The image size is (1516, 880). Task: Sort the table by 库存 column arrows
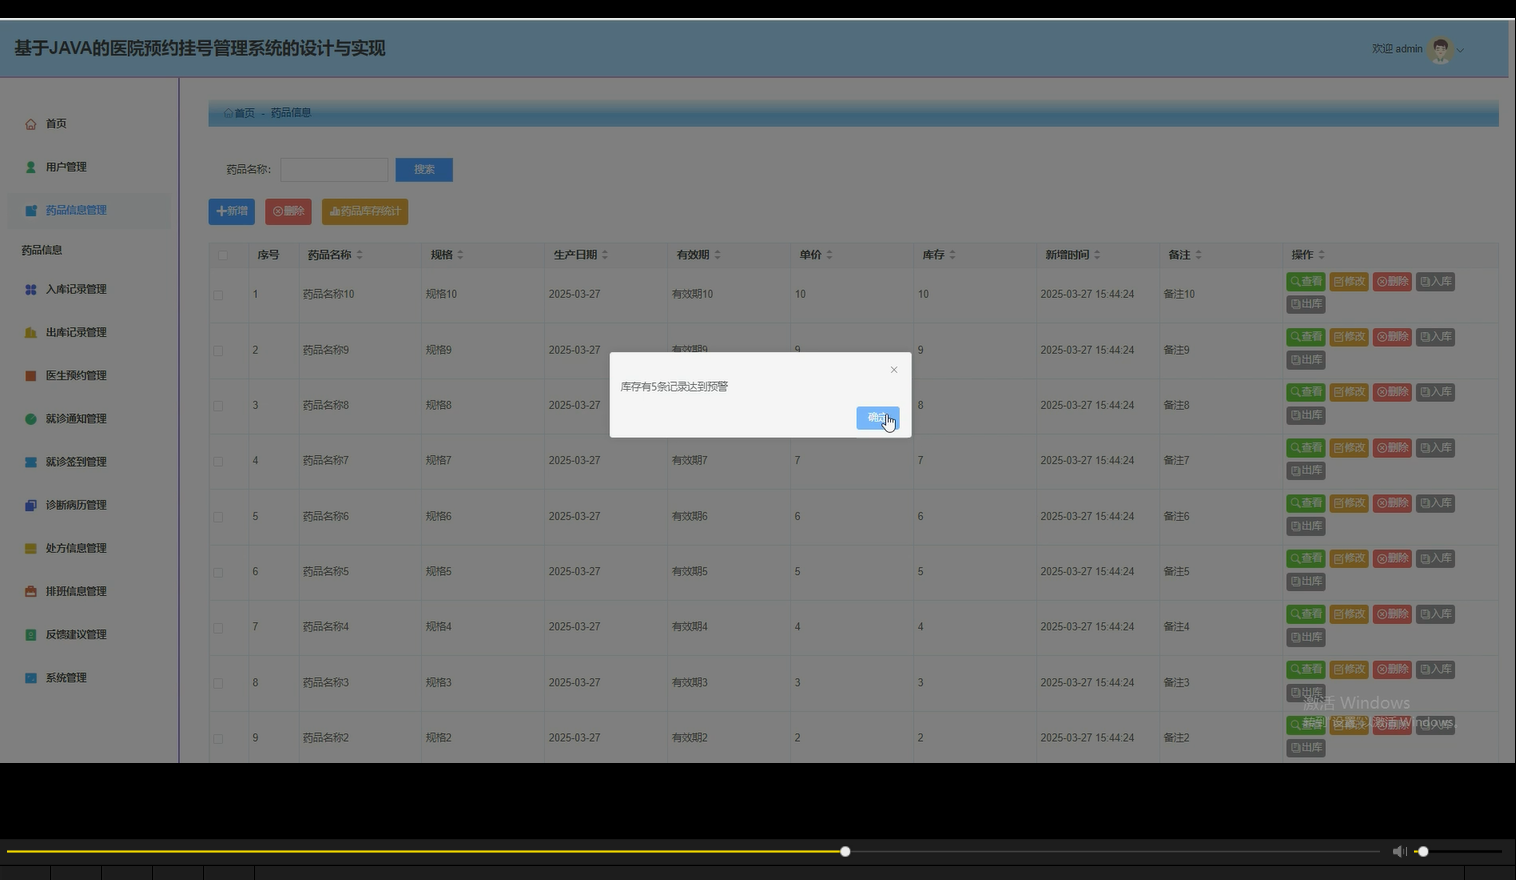coord(952,255)
